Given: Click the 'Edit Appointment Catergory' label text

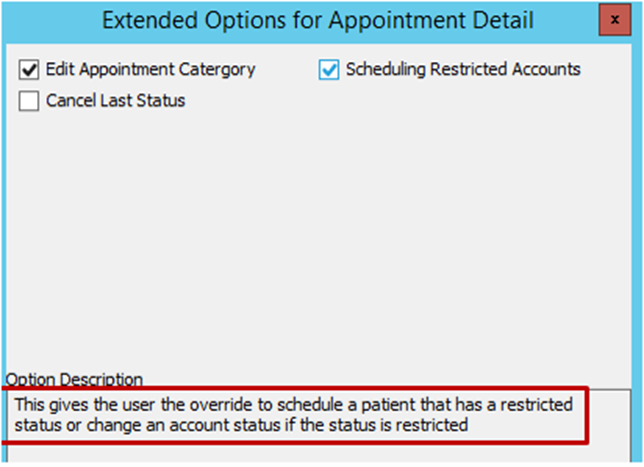Looking at the screenshot, I should click(x=150, y=70).
